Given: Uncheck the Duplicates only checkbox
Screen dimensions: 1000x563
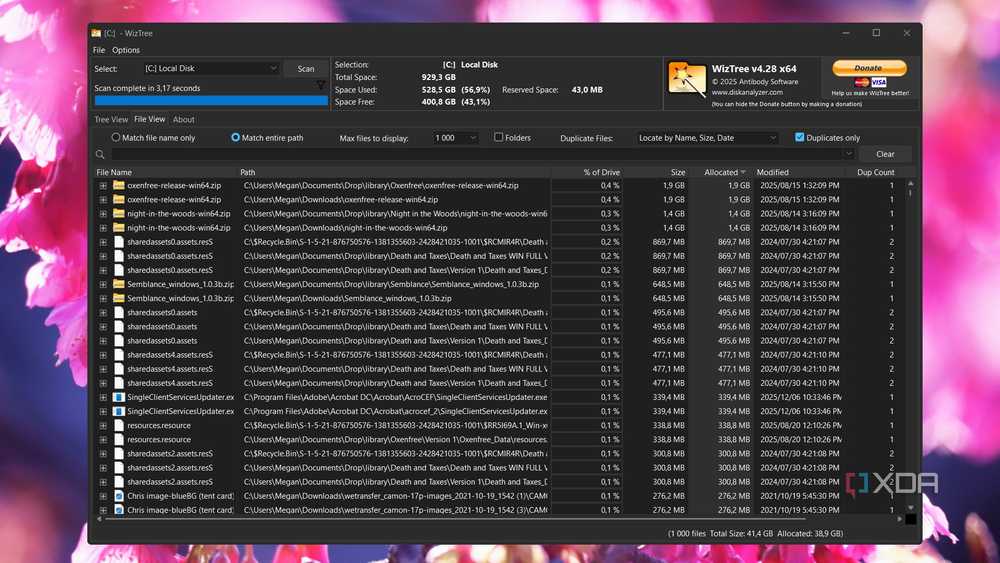Looking at the screenshot, I should pos(799,137).
